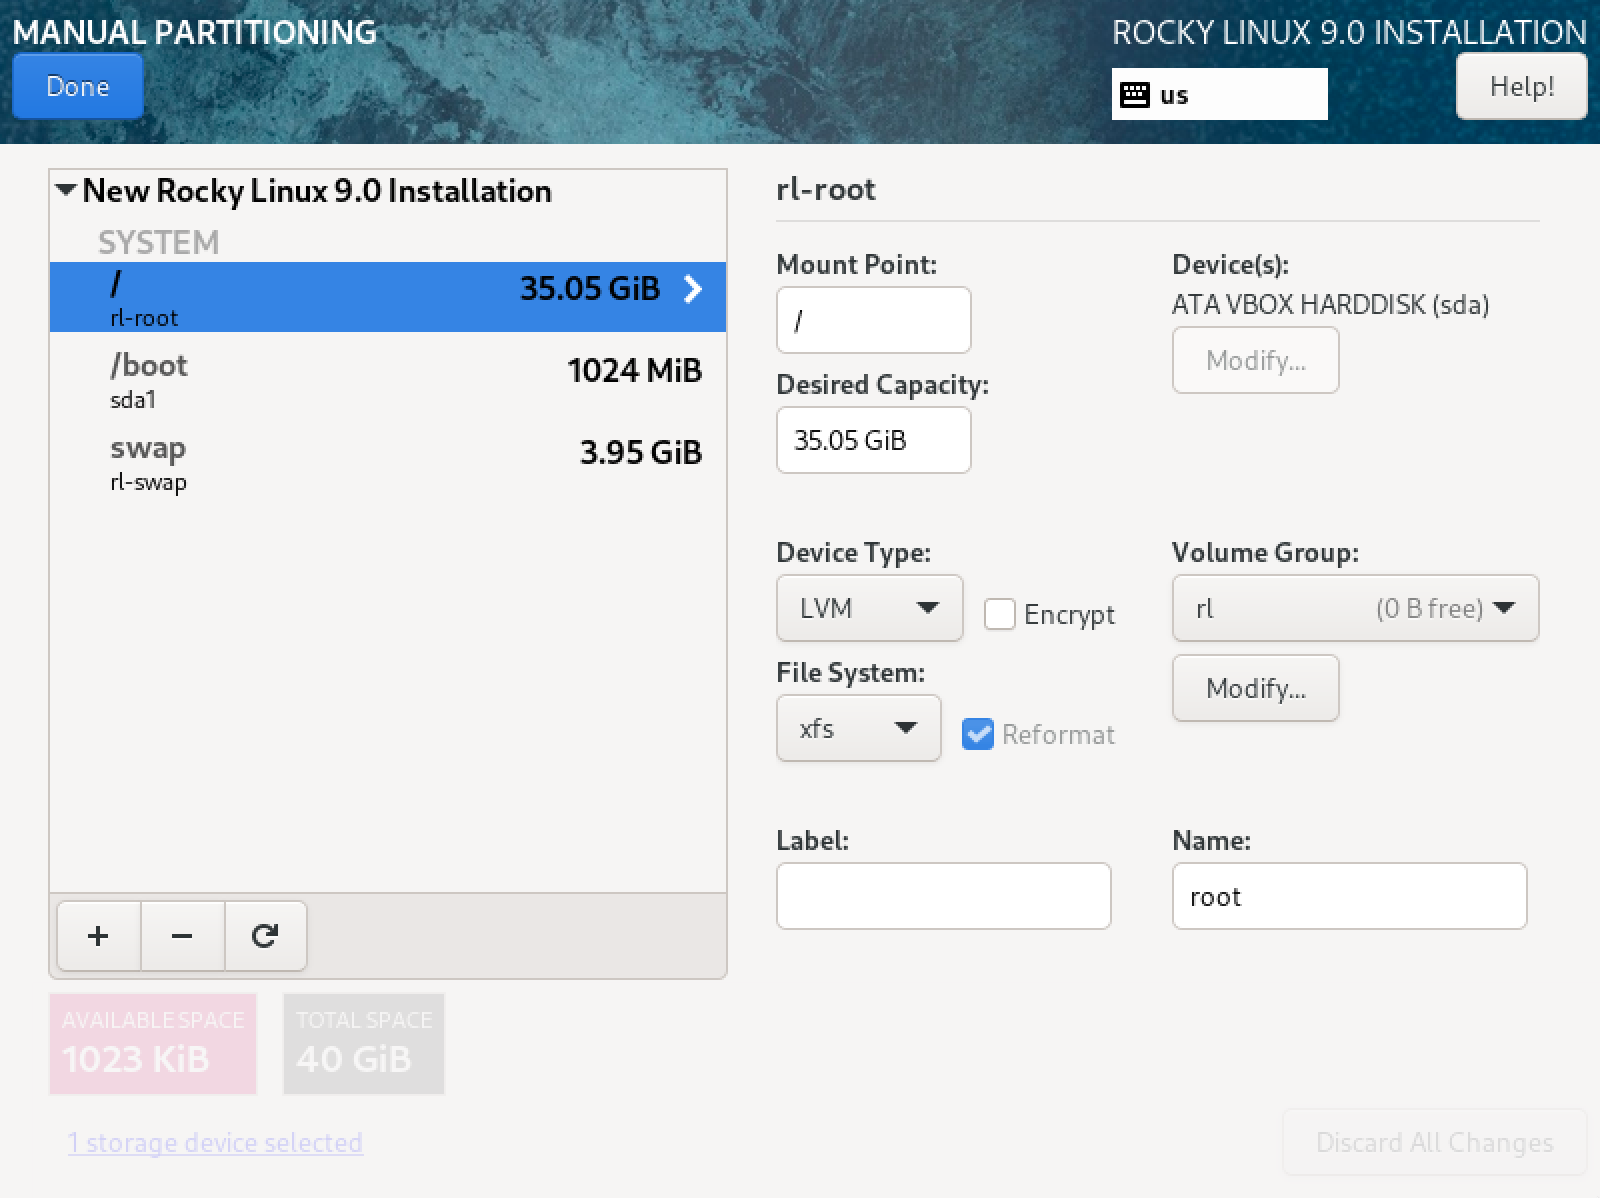Viewport: 1600px width, 1198px height.
Task: Click the Total Space 40 GiB box
Action: 364,1043
